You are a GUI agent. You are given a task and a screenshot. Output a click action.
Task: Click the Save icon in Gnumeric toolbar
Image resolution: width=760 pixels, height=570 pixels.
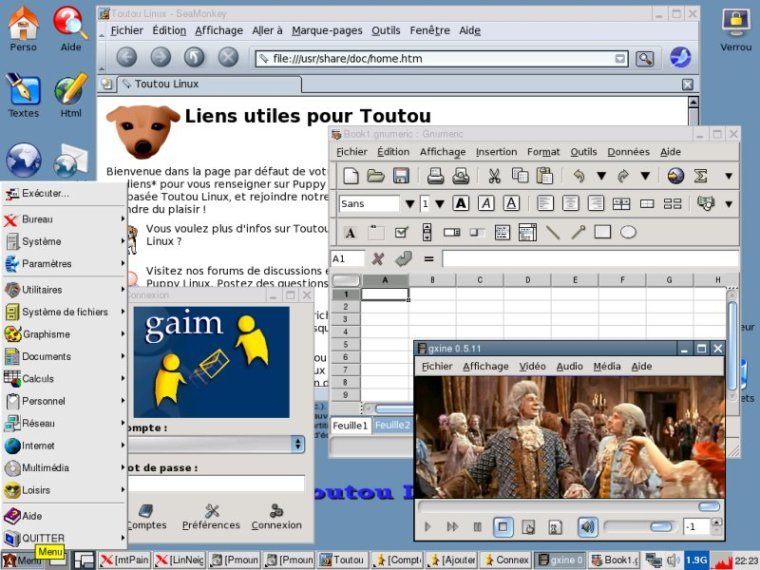point(400,176)
